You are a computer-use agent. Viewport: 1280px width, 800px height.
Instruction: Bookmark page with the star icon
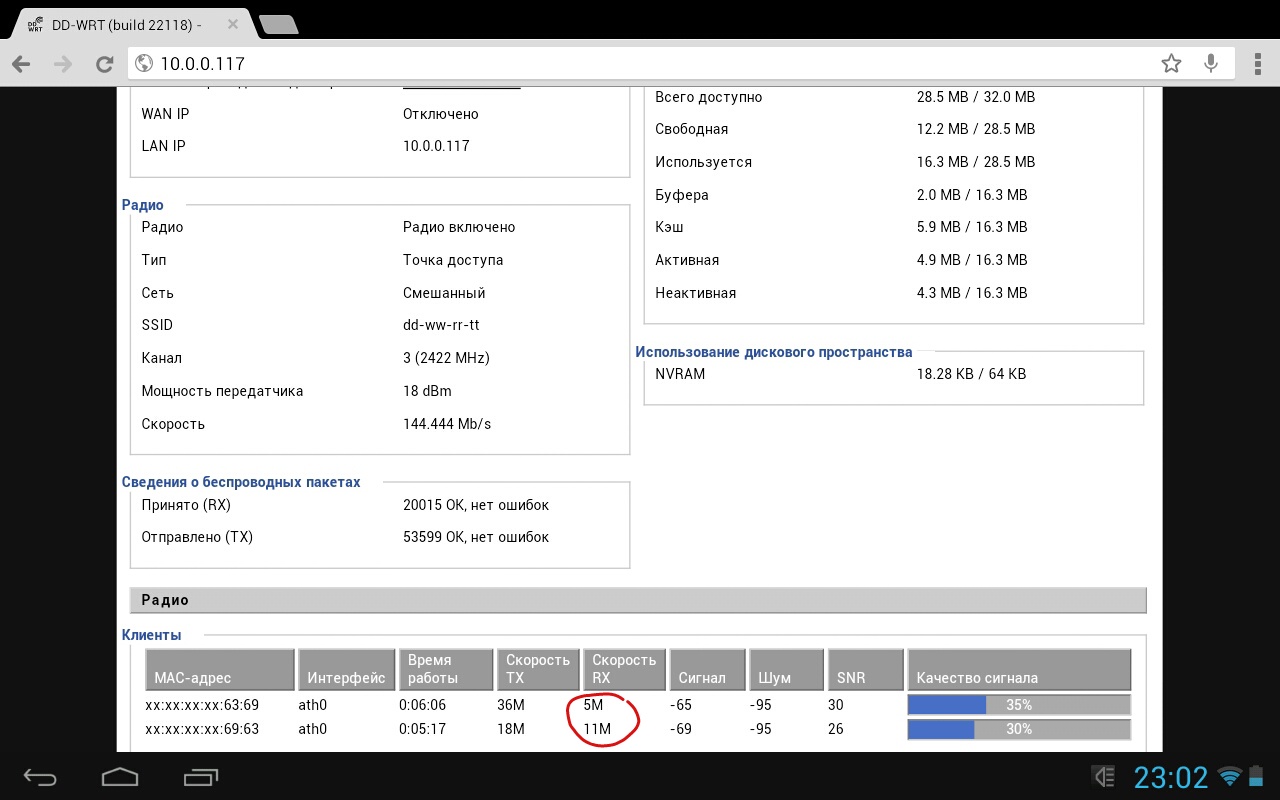pos(1171,64)
